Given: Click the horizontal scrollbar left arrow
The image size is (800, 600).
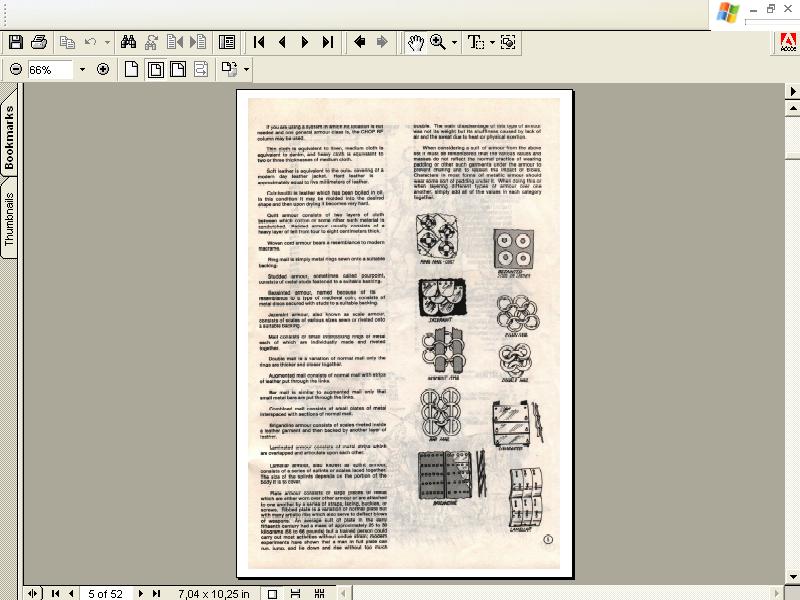Looking at the screenshot, I should (x=343, y=593).
